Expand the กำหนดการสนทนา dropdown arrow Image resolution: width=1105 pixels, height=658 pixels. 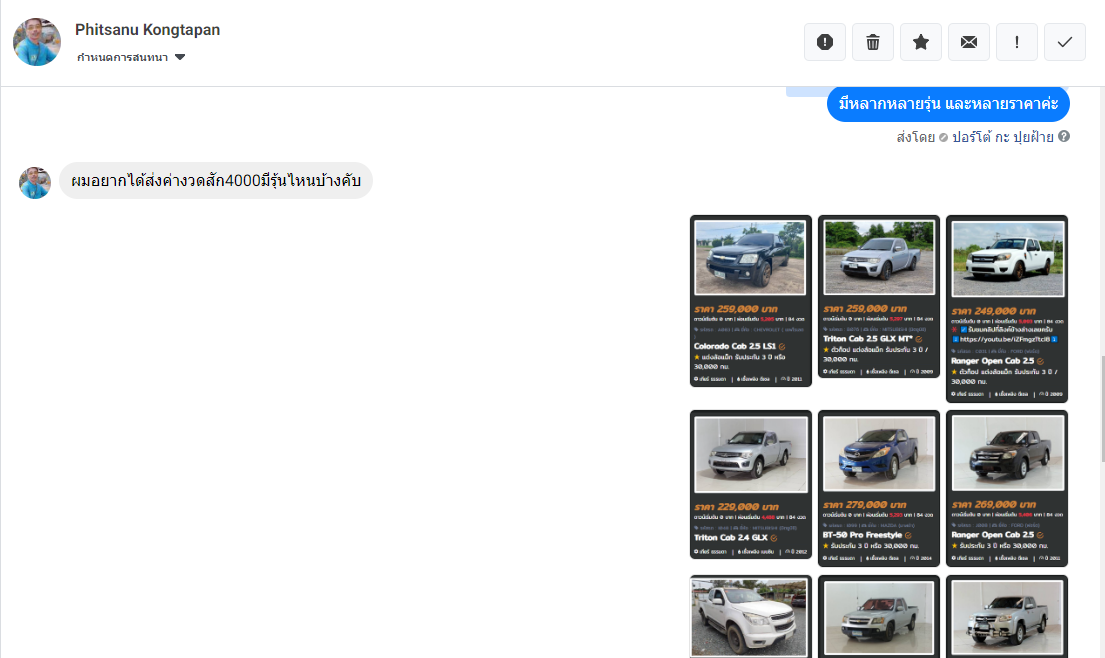pyautogui.click(x=180, y=57)
